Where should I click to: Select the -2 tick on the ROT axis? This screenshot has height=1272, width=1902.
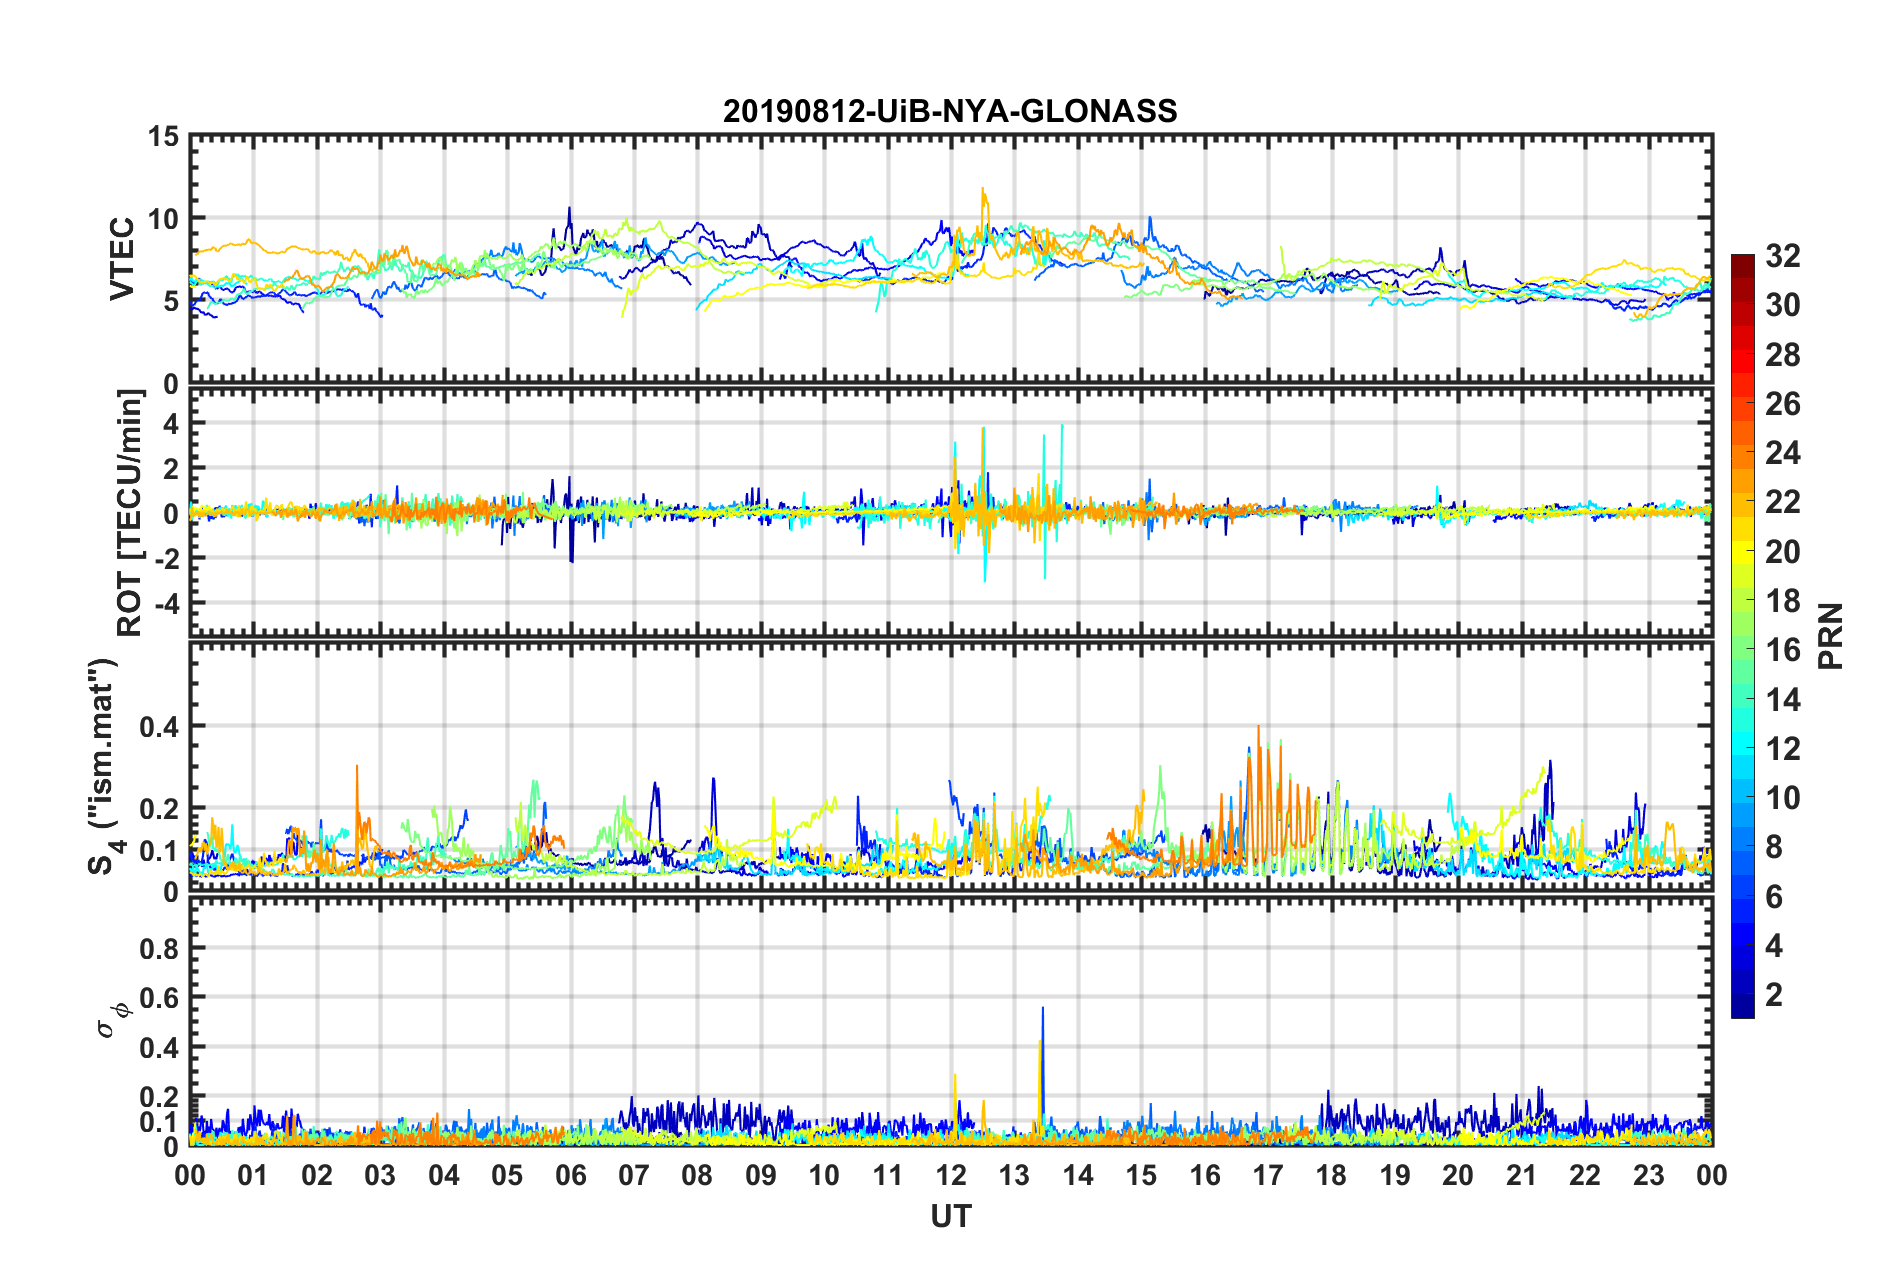pos(166,558)
